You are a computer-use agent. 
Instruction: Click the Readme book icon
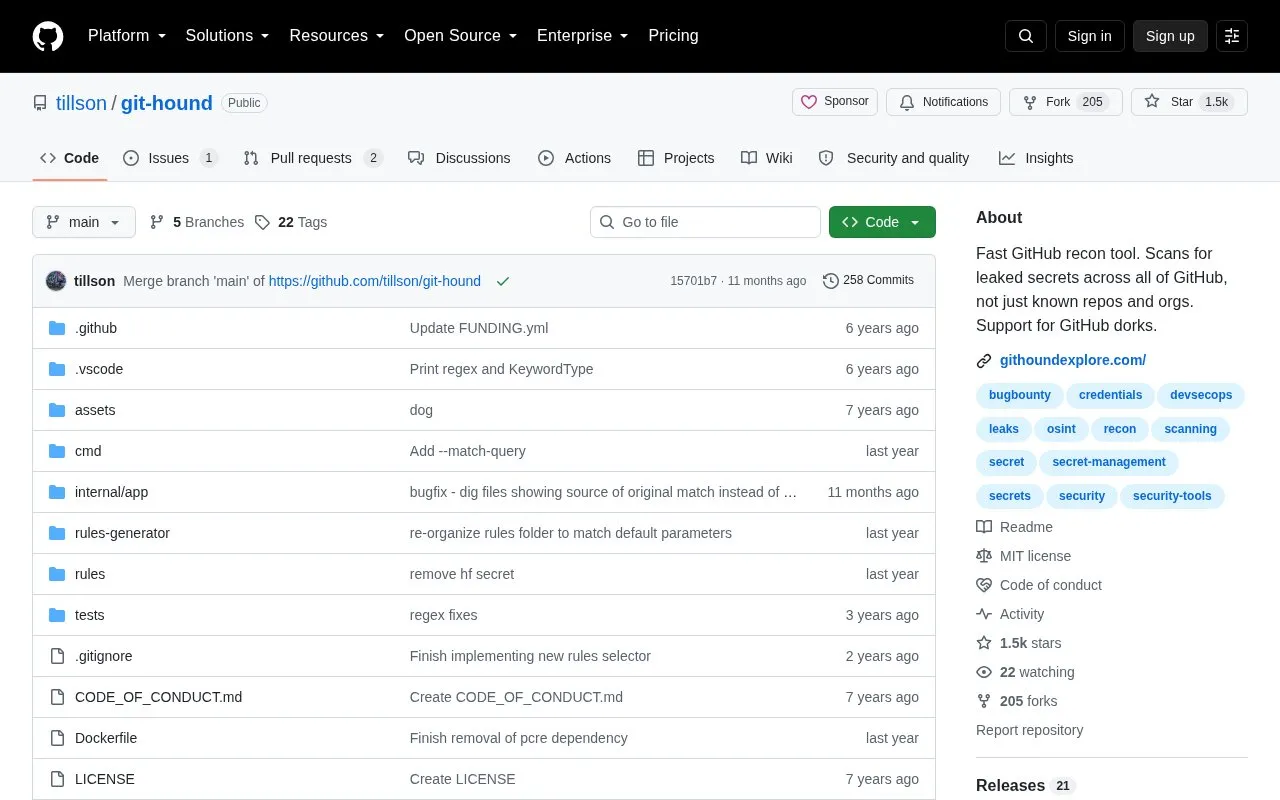[x=984, y=527]
